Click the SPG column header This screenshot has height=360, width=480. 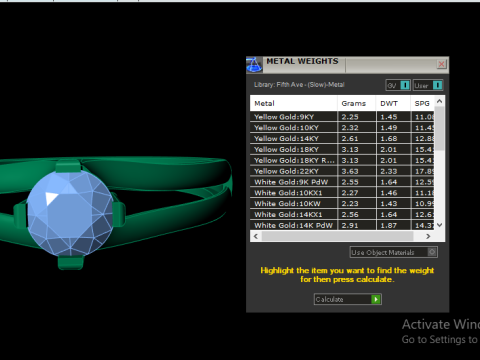422,103
